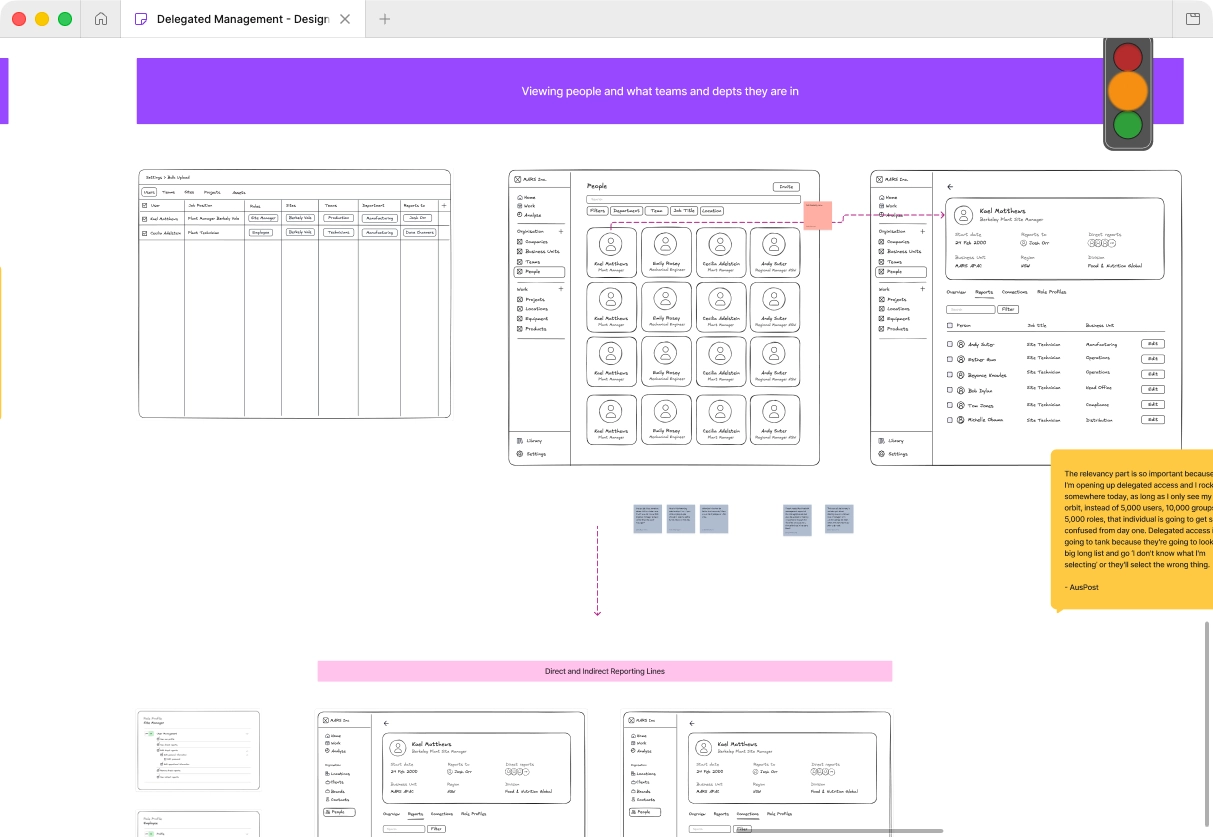Click Teams icon in People list wireframe sidebar
This screenshot has height=837, width=1213.
(x=519, y=261)
